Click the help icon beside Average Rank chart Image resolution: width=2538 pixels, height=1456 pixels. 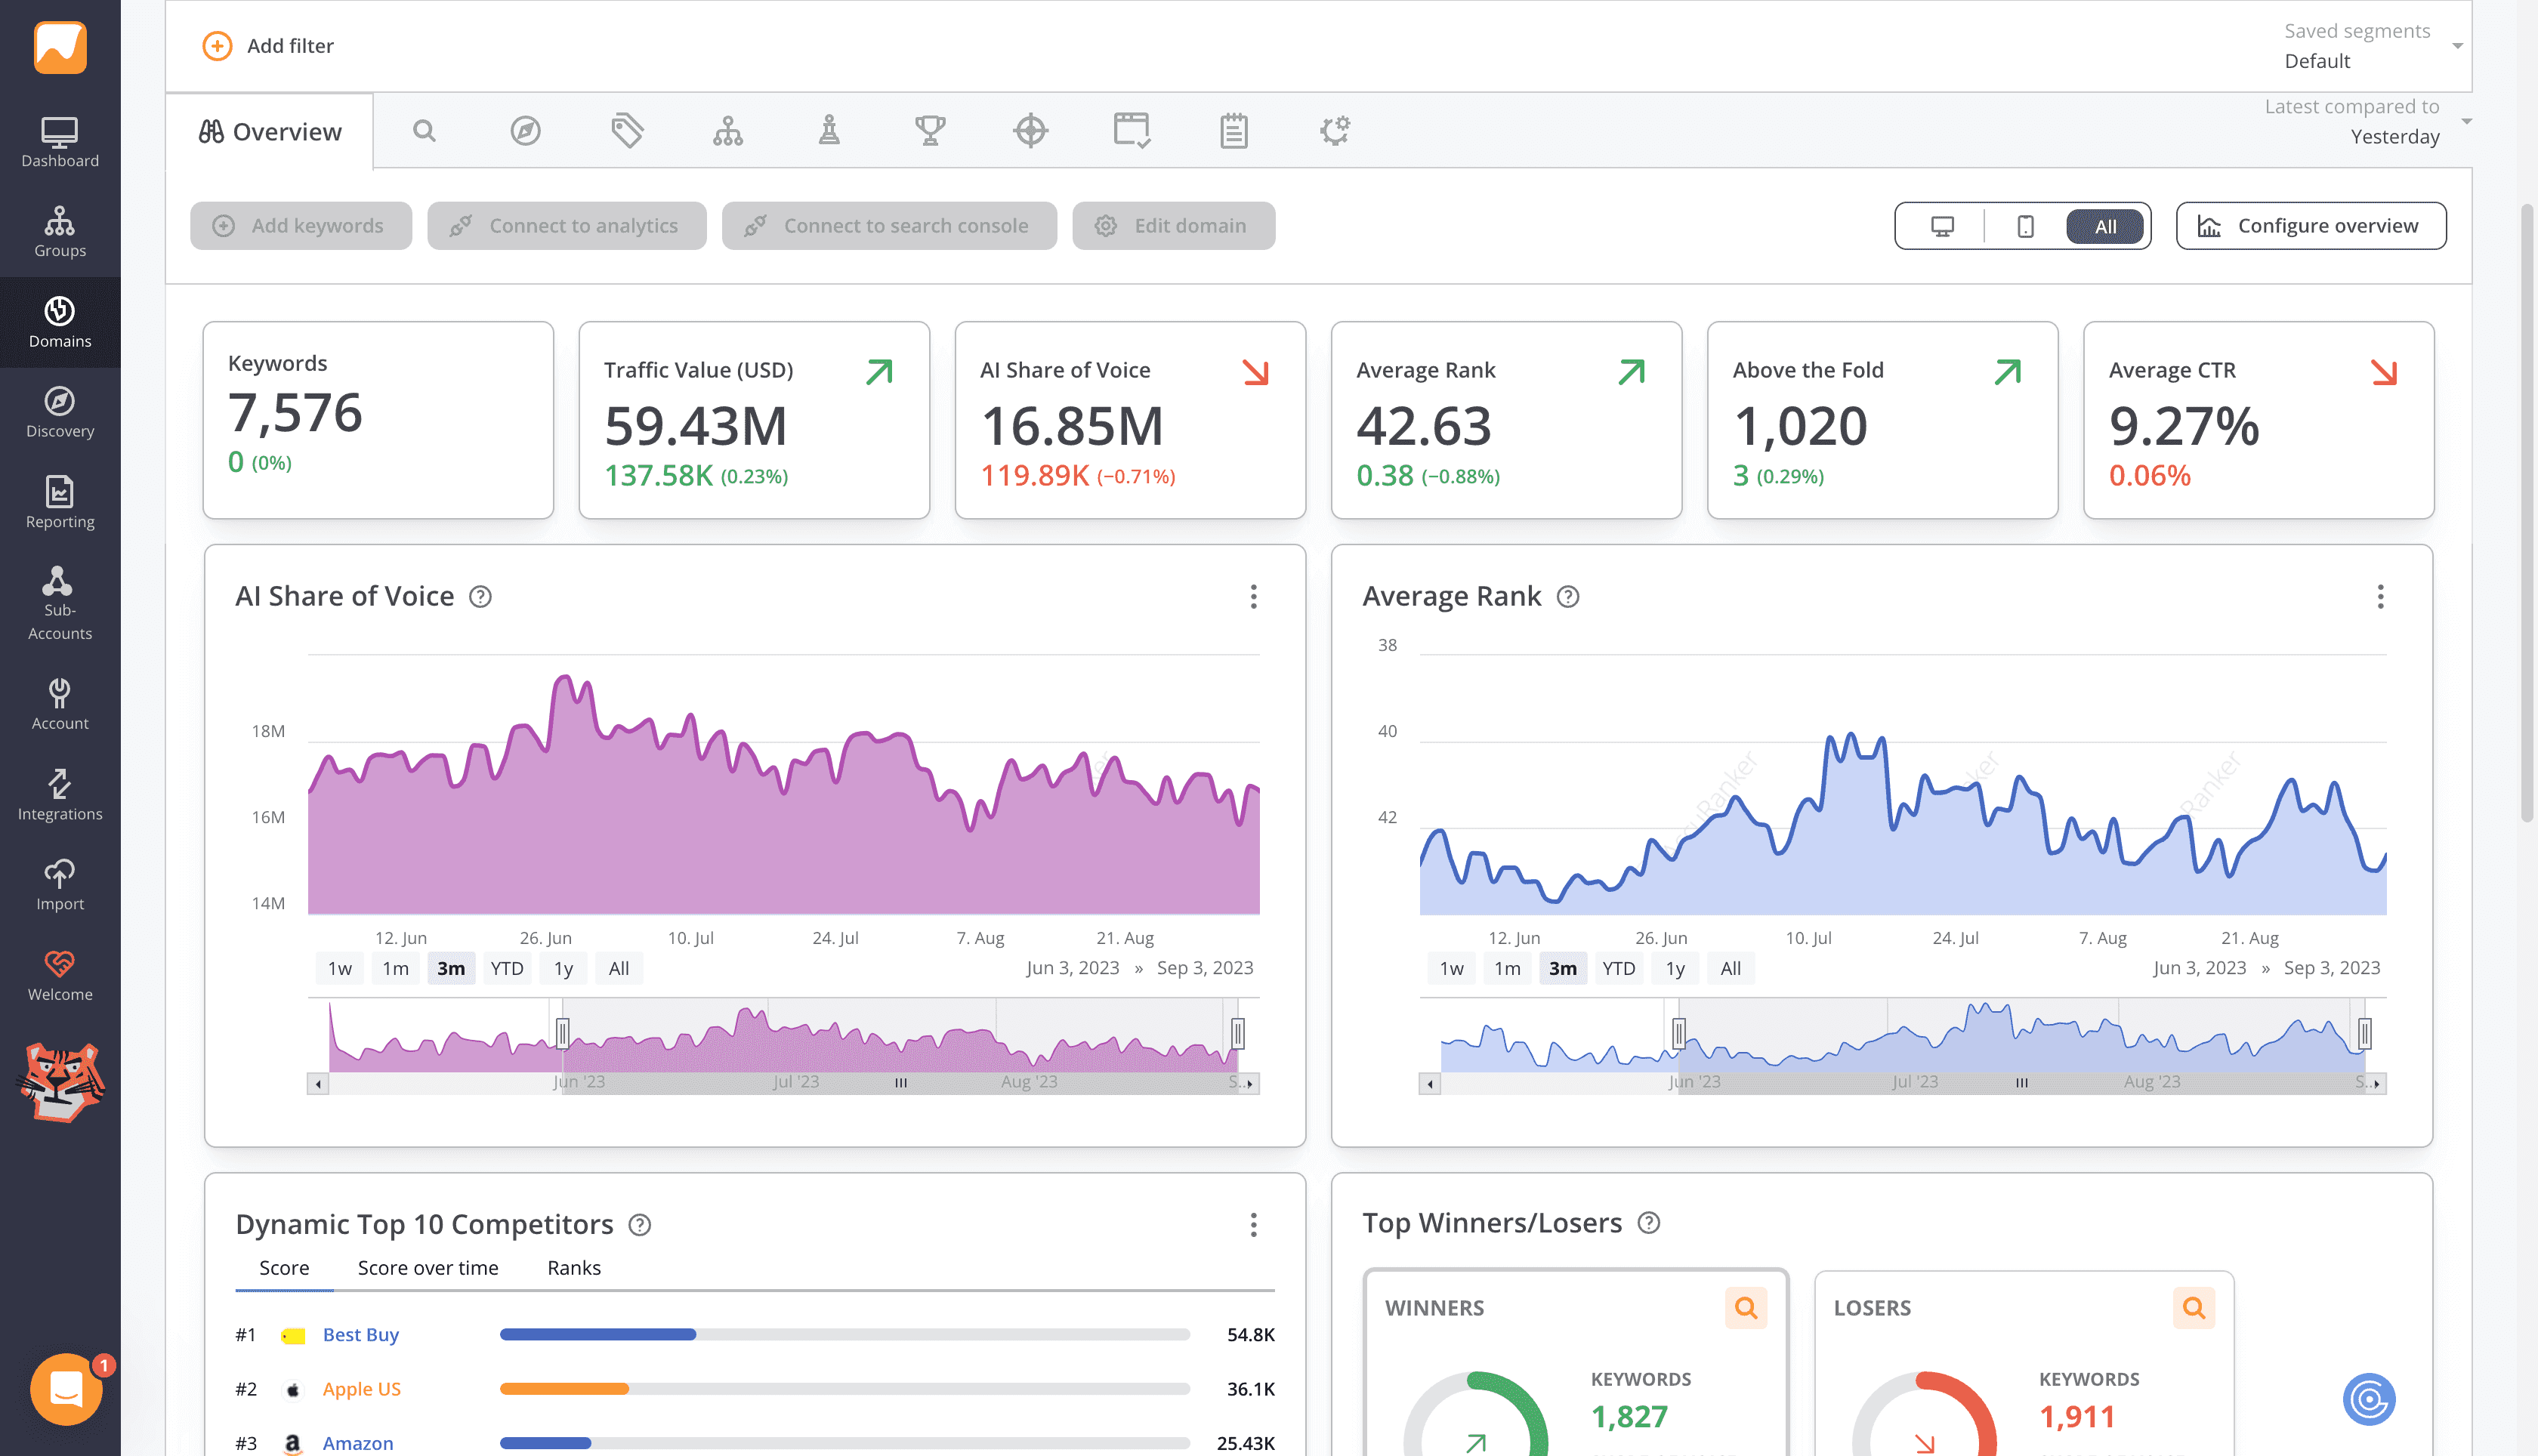pyautogui.click(x=1568, y=597)
